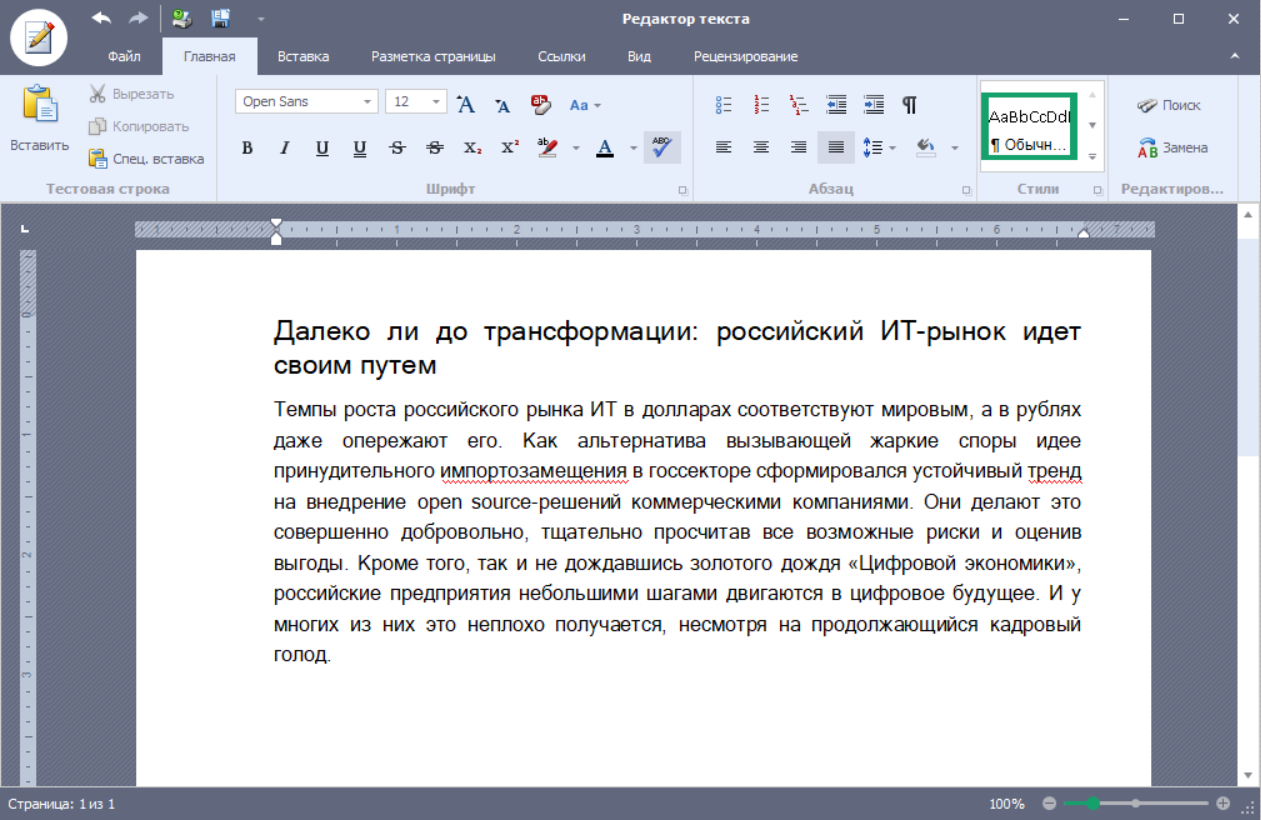
Task: Click the superscript icon
Action: tap(509, 148)
